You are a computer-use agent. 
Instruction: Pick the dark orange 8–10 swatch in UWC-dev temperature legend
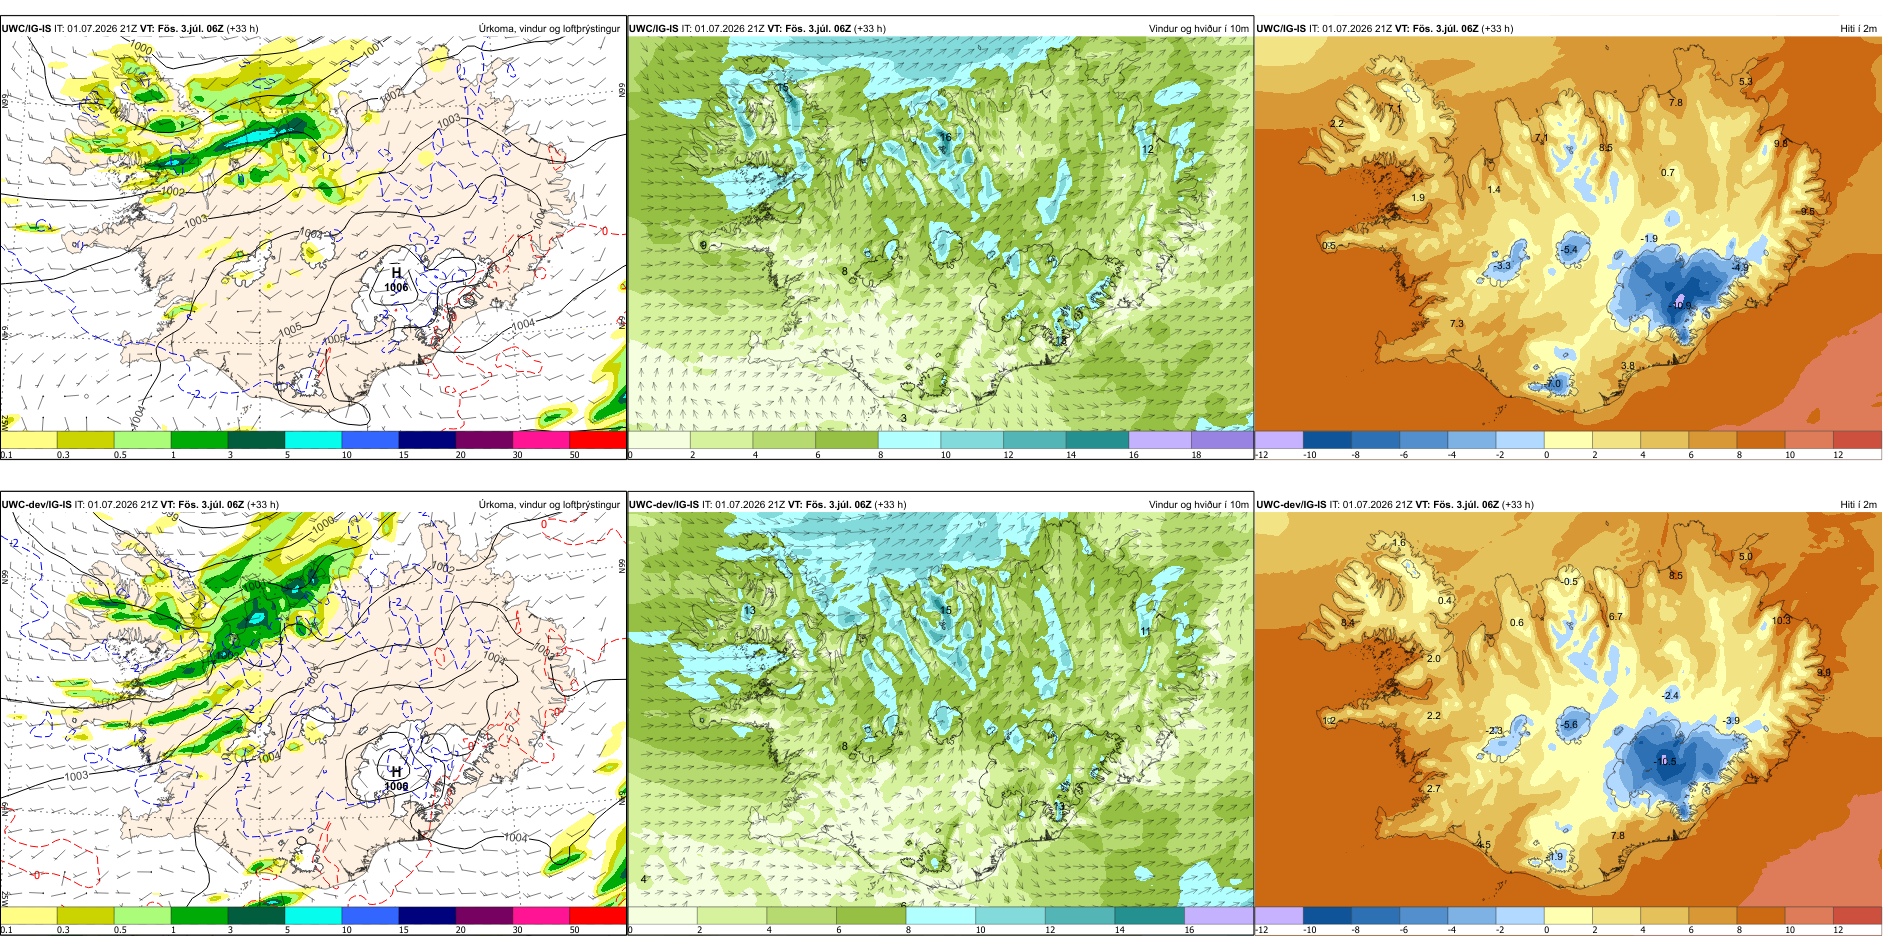(1761, 915)
